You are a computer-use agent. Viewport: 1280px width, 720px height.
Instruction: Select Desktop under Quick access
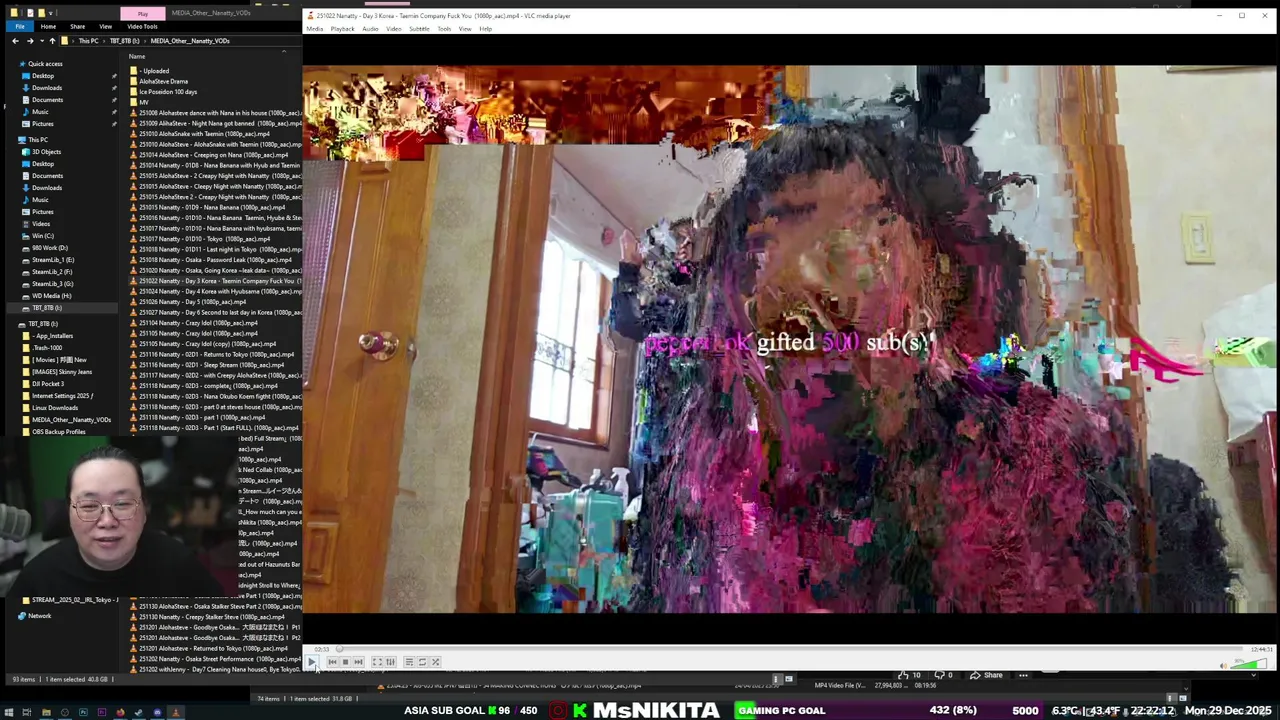pos(43,76)
